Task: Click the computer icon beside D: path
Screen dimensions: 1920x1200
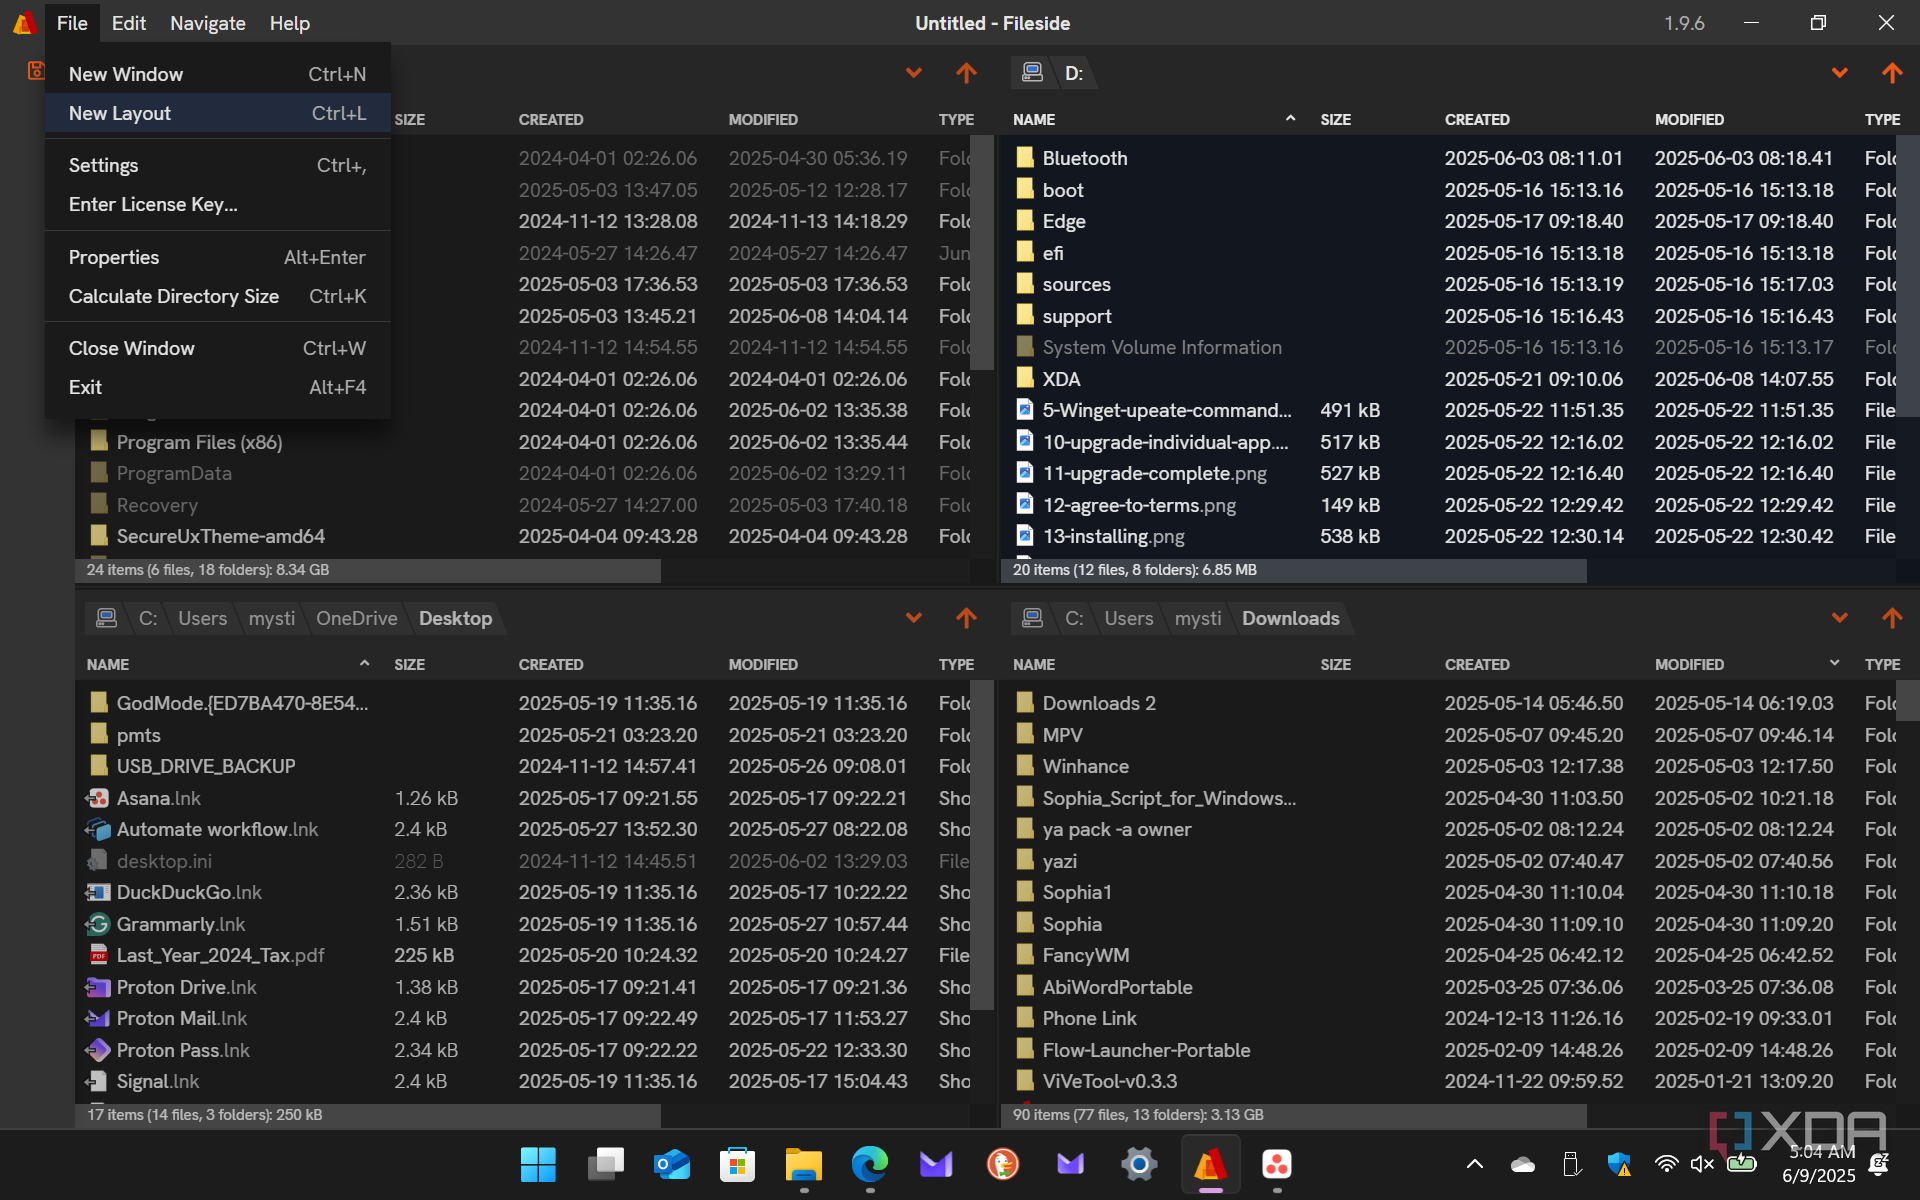Action: tap(1032, 73)
